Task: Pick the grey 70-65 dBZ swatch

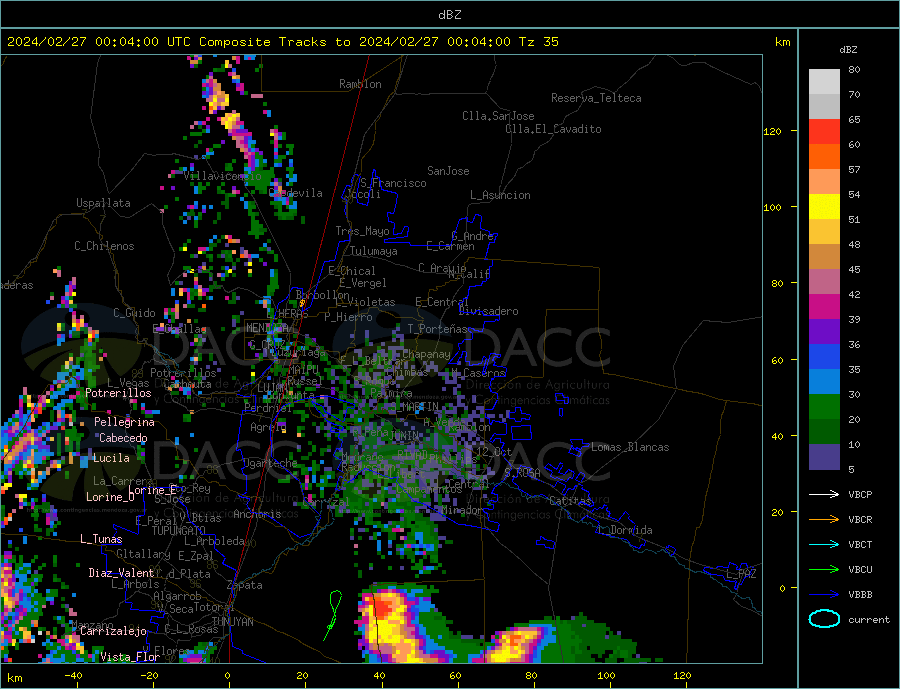Action: pos(824,106)
